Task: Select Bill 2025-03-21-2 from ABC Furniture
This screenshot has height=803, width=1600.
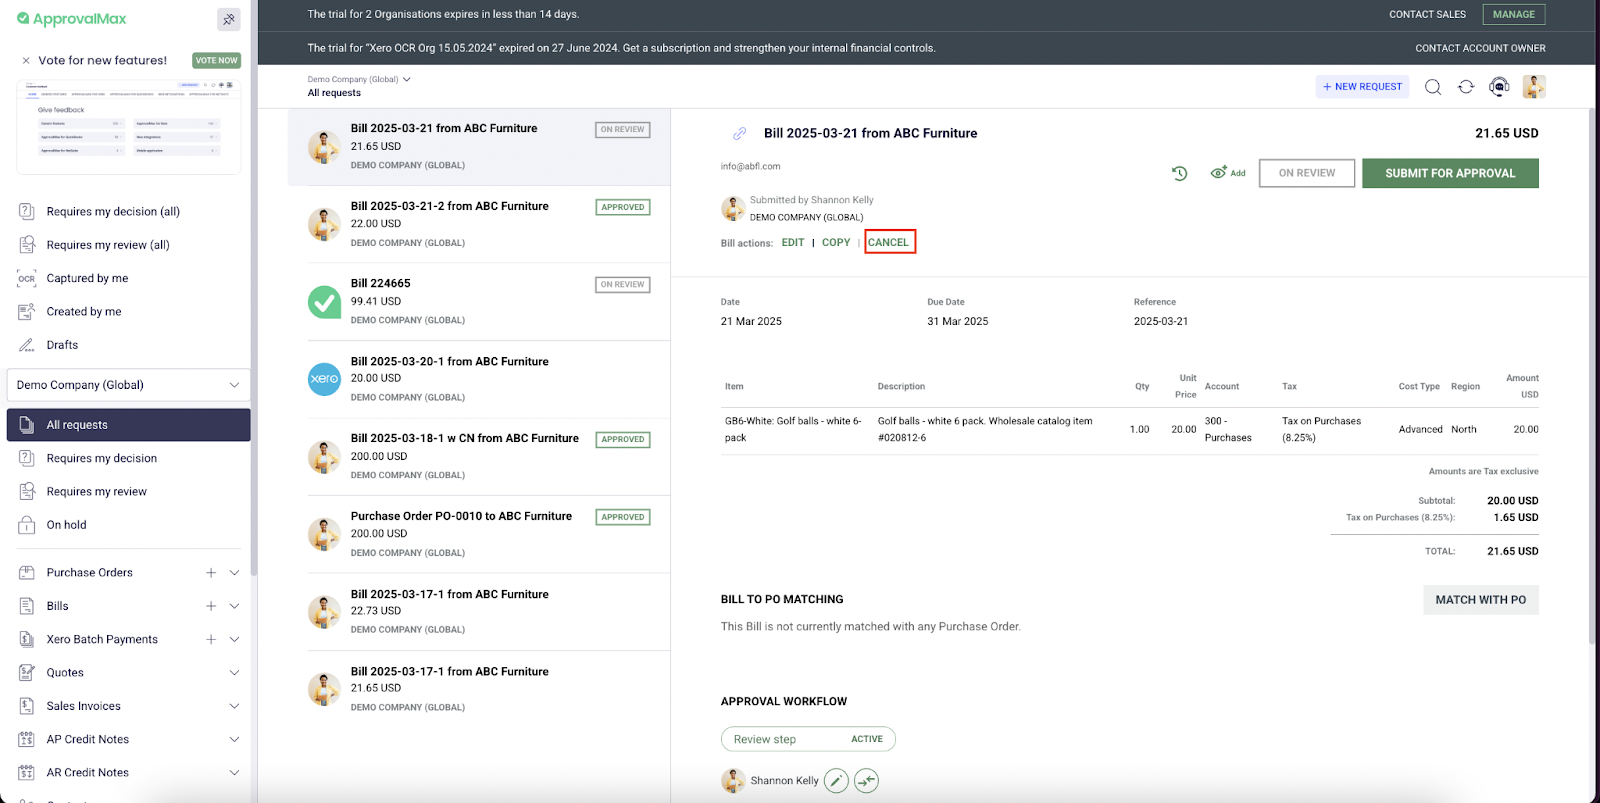Action: 479,224
